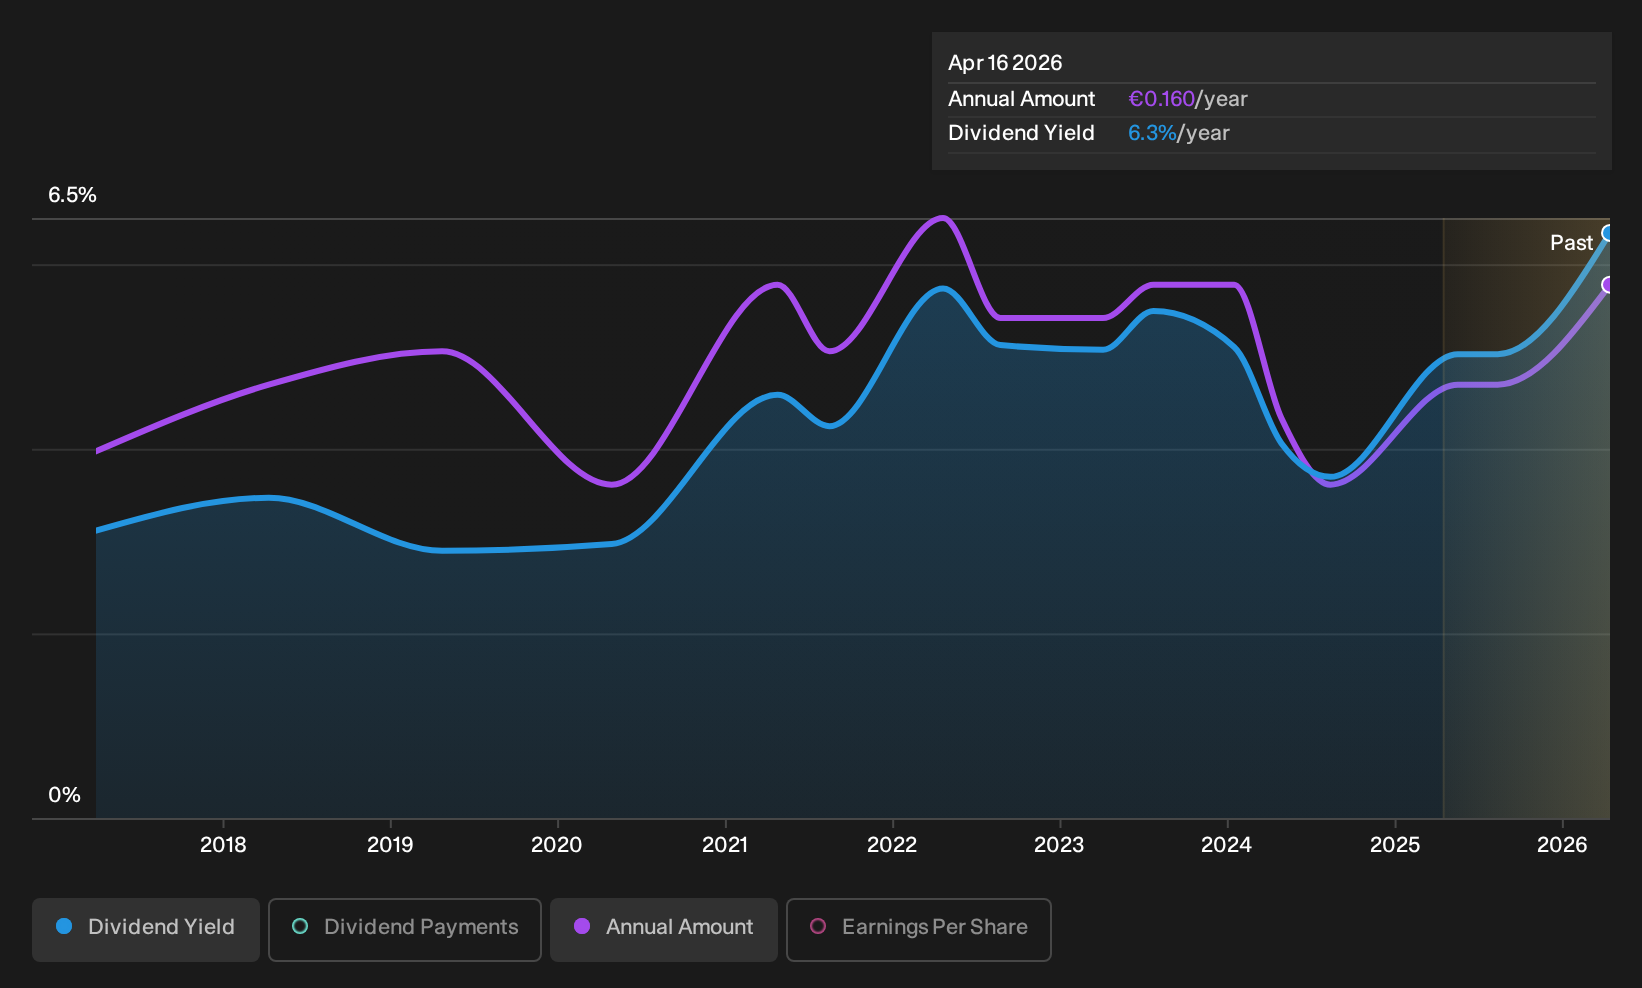Click the 2026 x-axis label

[x=1562, y=845]
